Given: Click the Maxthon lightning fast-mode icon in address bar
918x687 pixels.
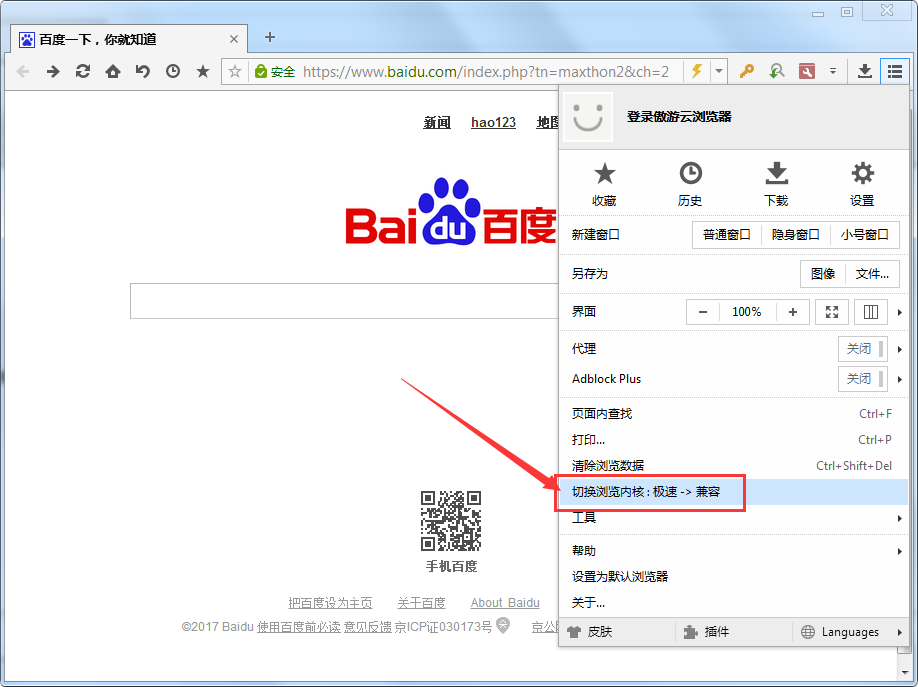Looking at the screenshot, I should pos(696,71).
